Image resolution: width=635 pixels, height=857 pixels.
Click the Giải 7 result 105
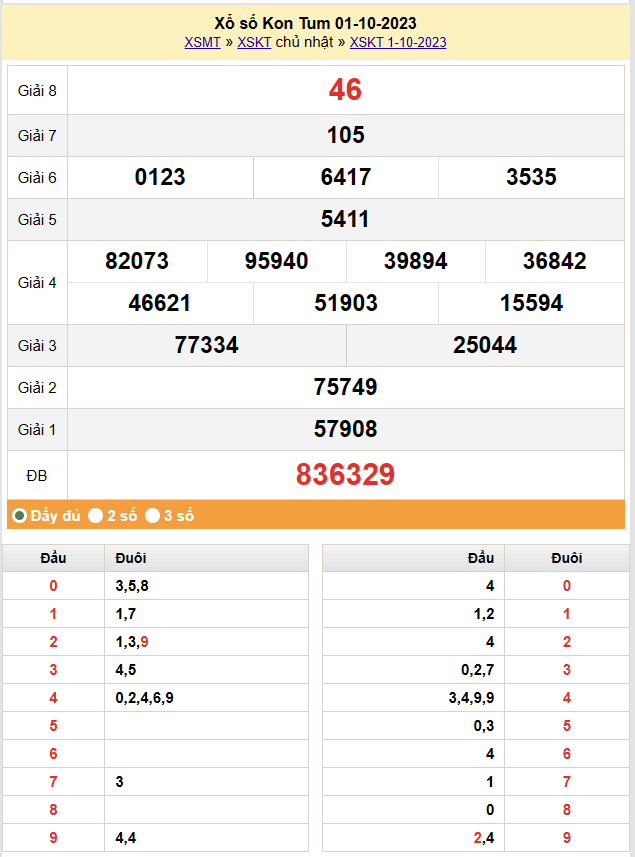tap(345, 135)
